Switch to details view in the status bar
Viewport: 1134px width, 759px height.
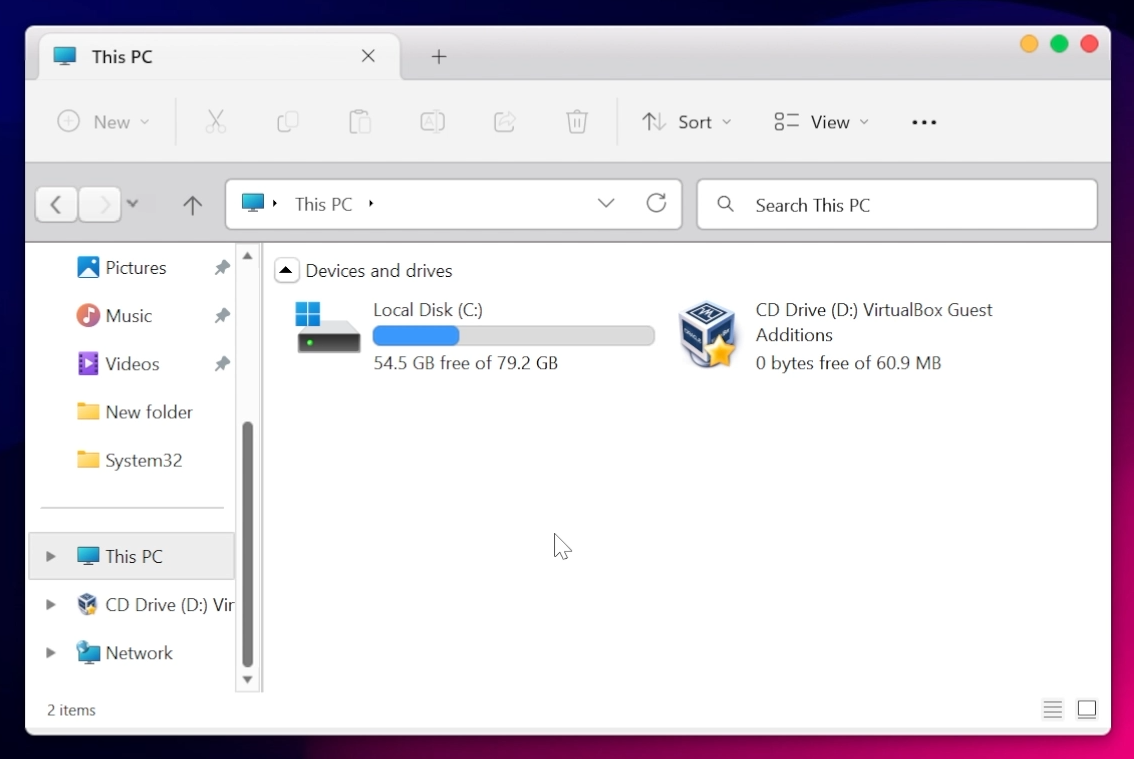pyautogui.click(x=1052, y=709)
